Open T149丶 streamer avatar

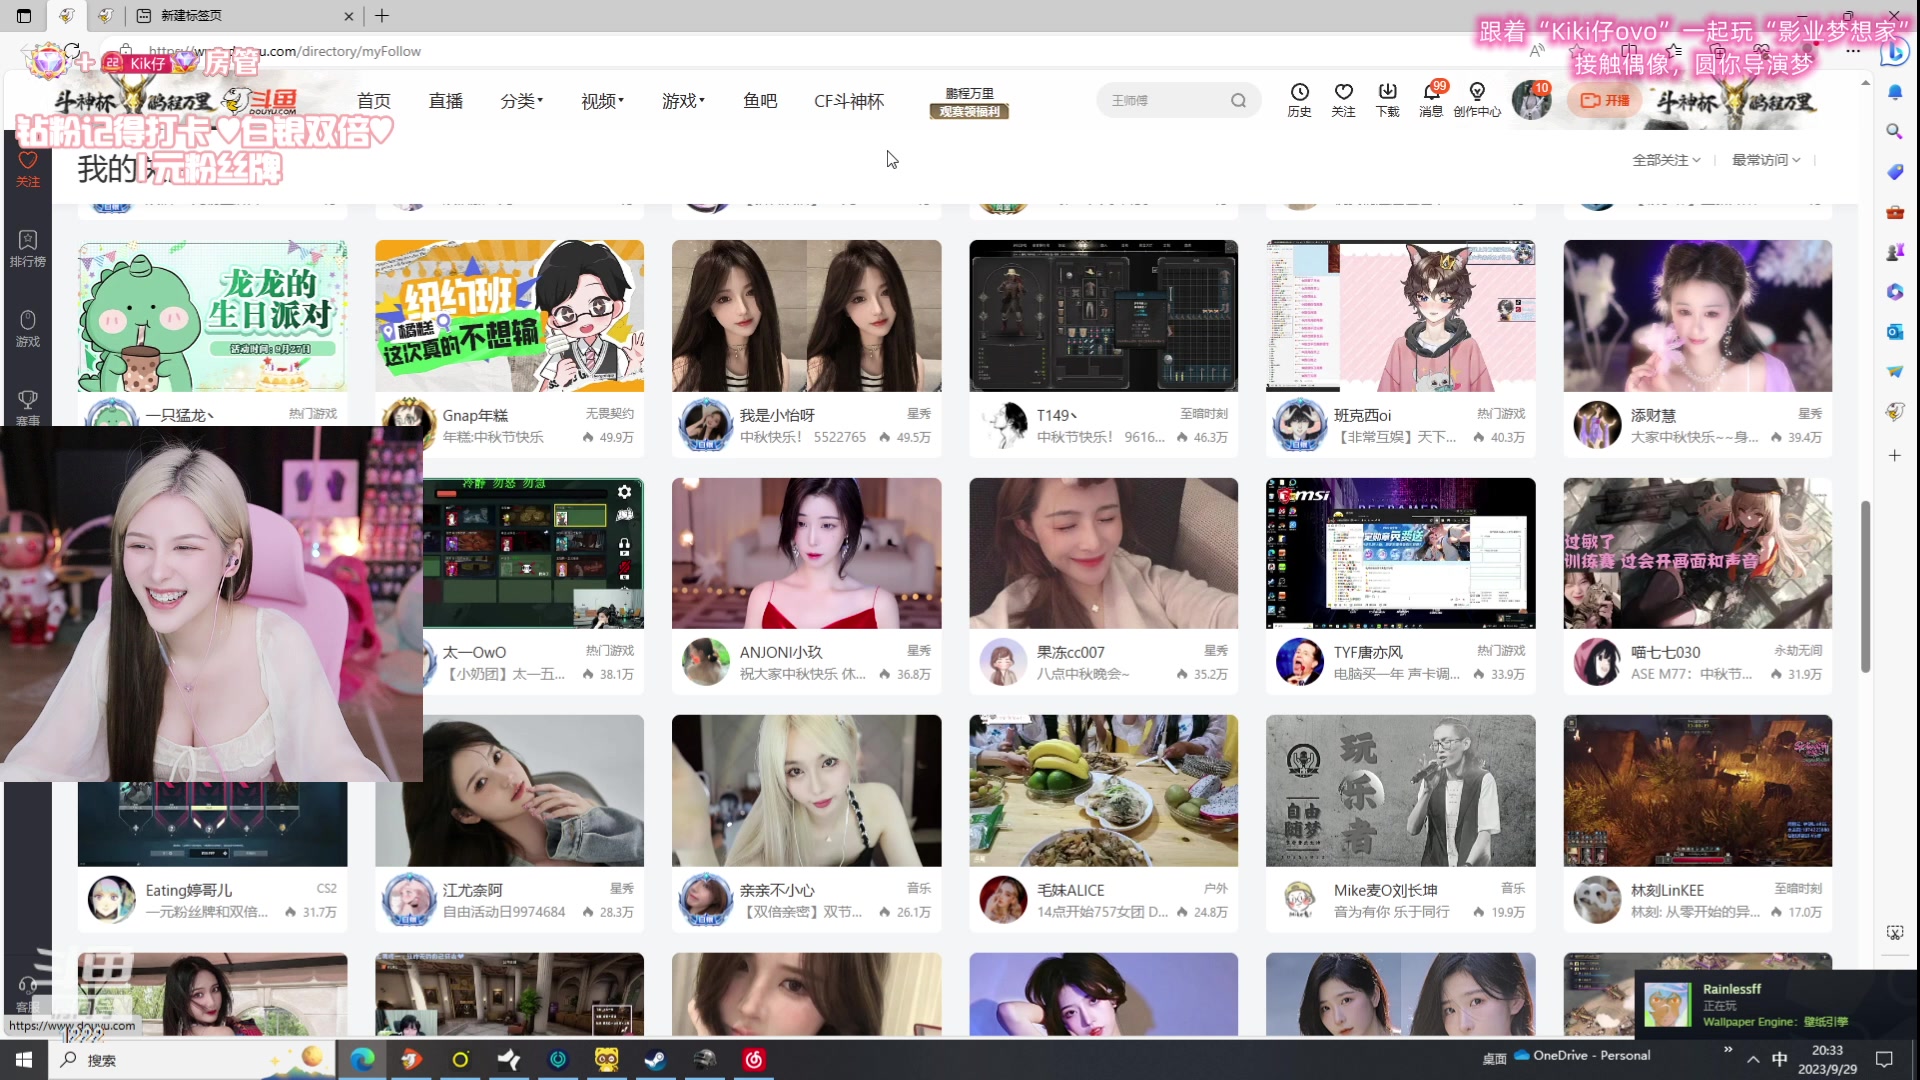pyautogui.click(x=1003, y=424)
